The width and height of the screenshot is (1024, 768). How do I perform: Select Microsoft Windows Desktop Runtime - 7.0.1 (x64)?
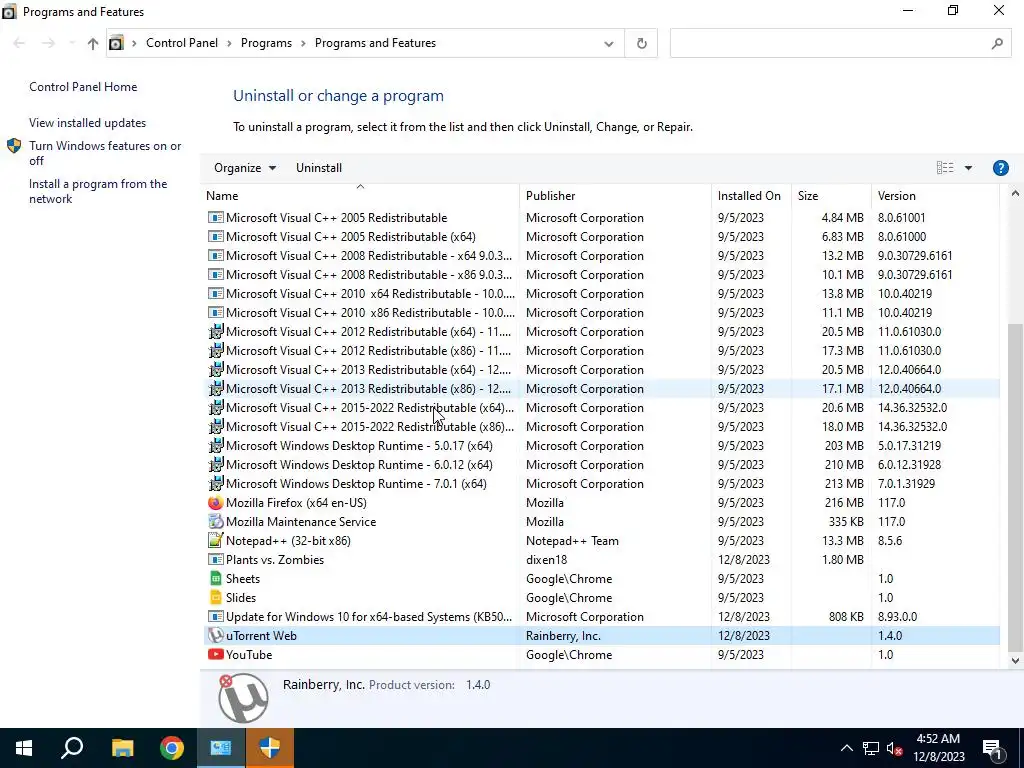[x=601, y=484]
